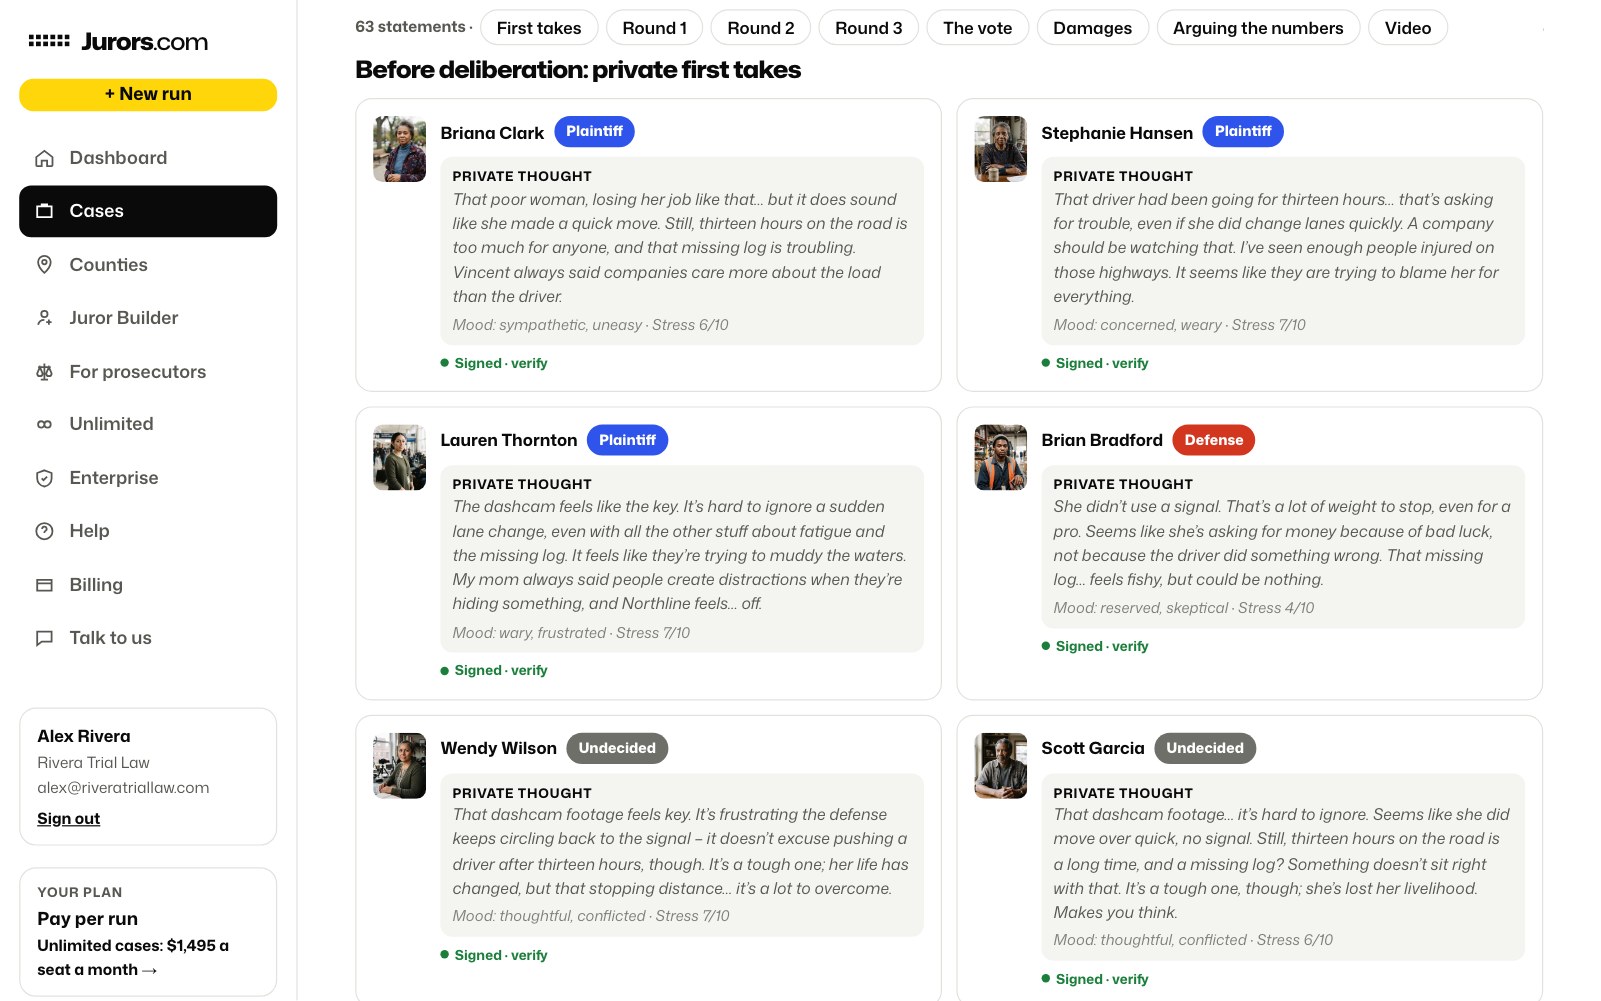
Task: Click the Talk to us chat icon
Action: tap(44, 638)
